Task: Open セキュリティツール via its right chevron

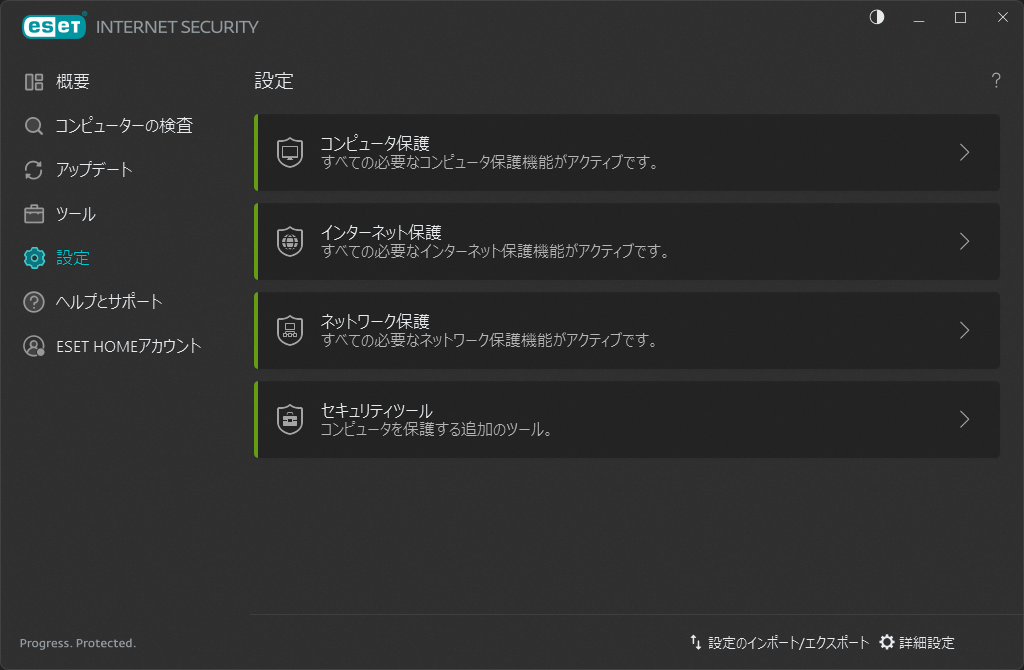Action: pos(964,419)
